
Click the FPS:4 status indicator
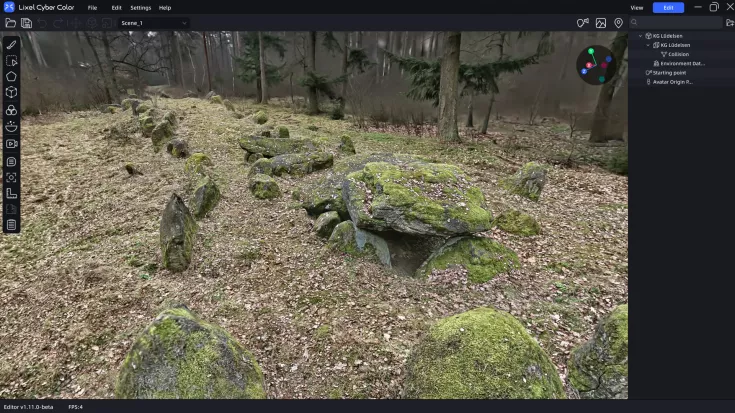(75, 407)
